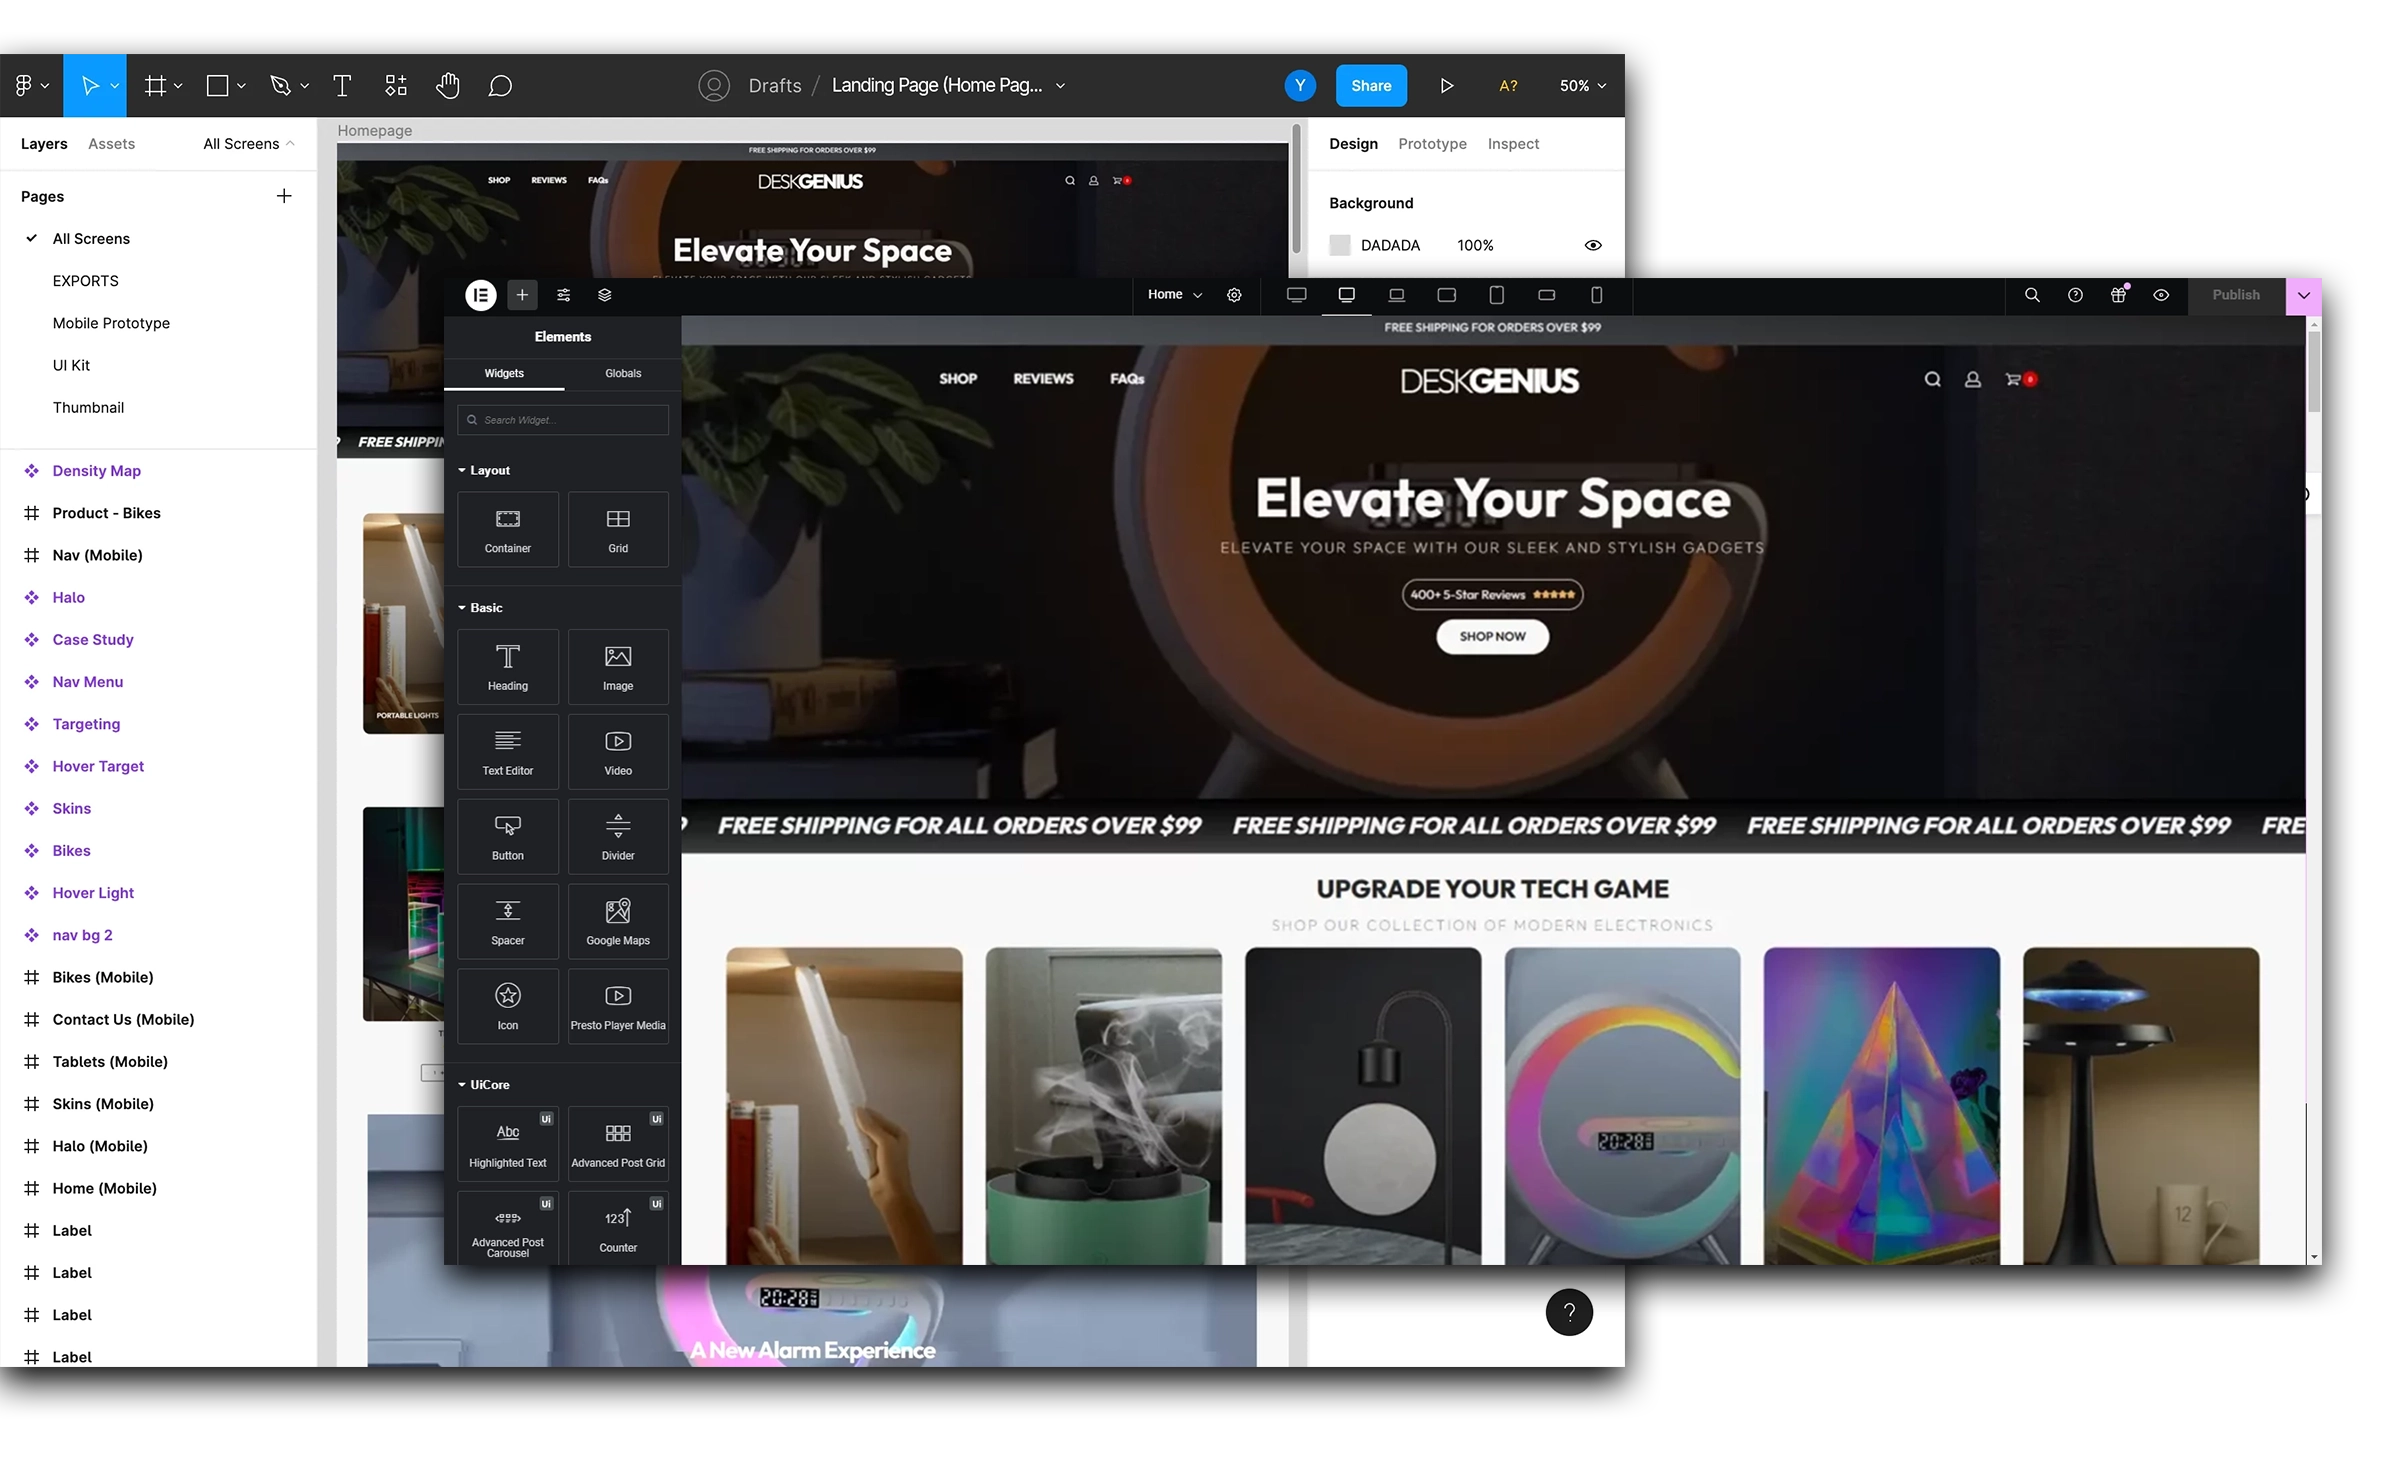Select the All Screens page
2403x1469 pixels.
pyautogui.click(x=91, y=239)
